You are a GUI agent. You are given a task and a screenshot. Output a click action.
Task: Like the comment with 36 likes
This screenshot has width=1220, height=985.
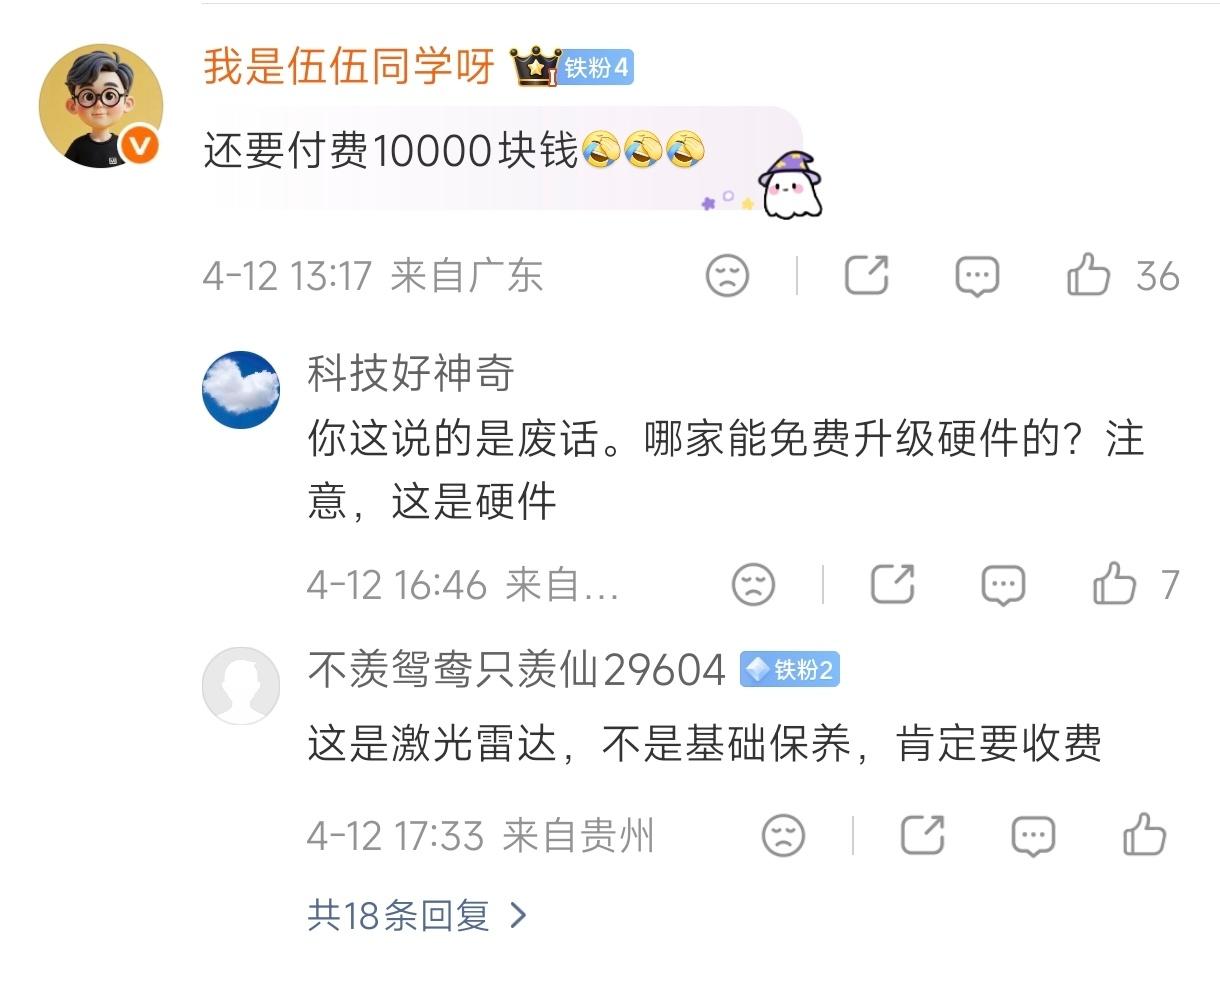[1088, 274]
